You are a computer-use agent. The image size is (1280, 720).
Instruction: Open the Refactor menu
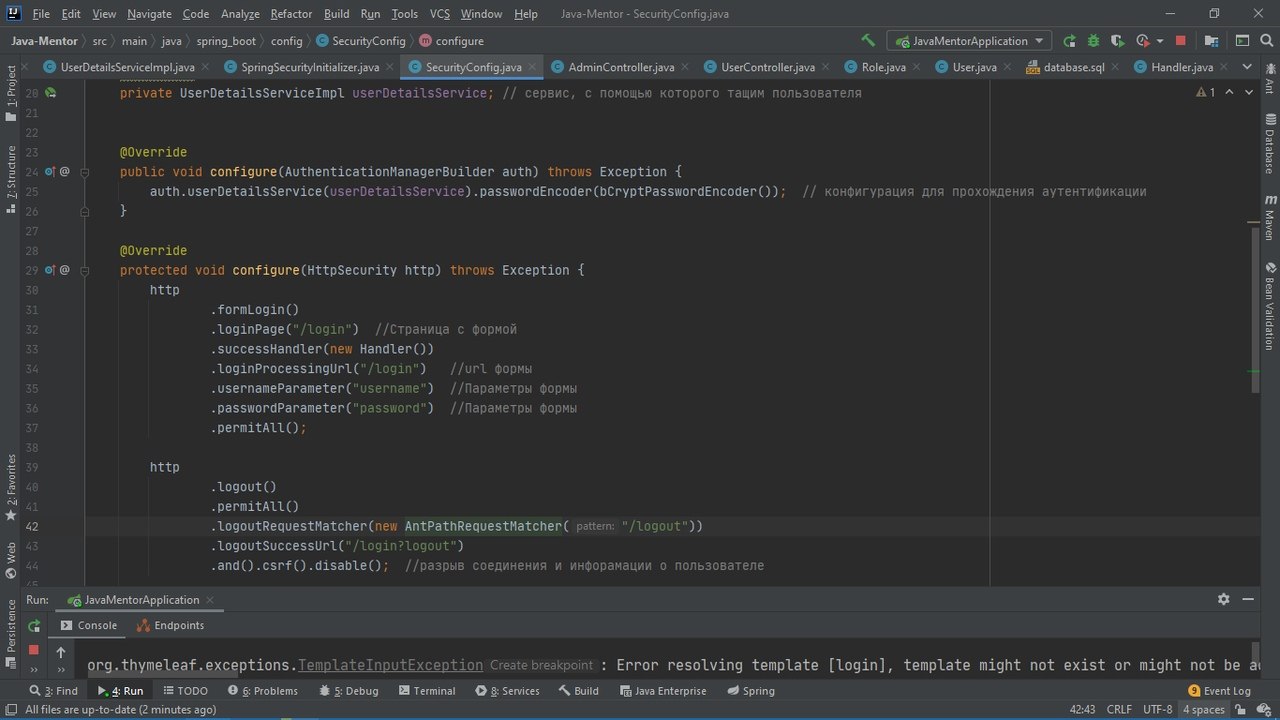pyautogui.click(x=291, y=14)
